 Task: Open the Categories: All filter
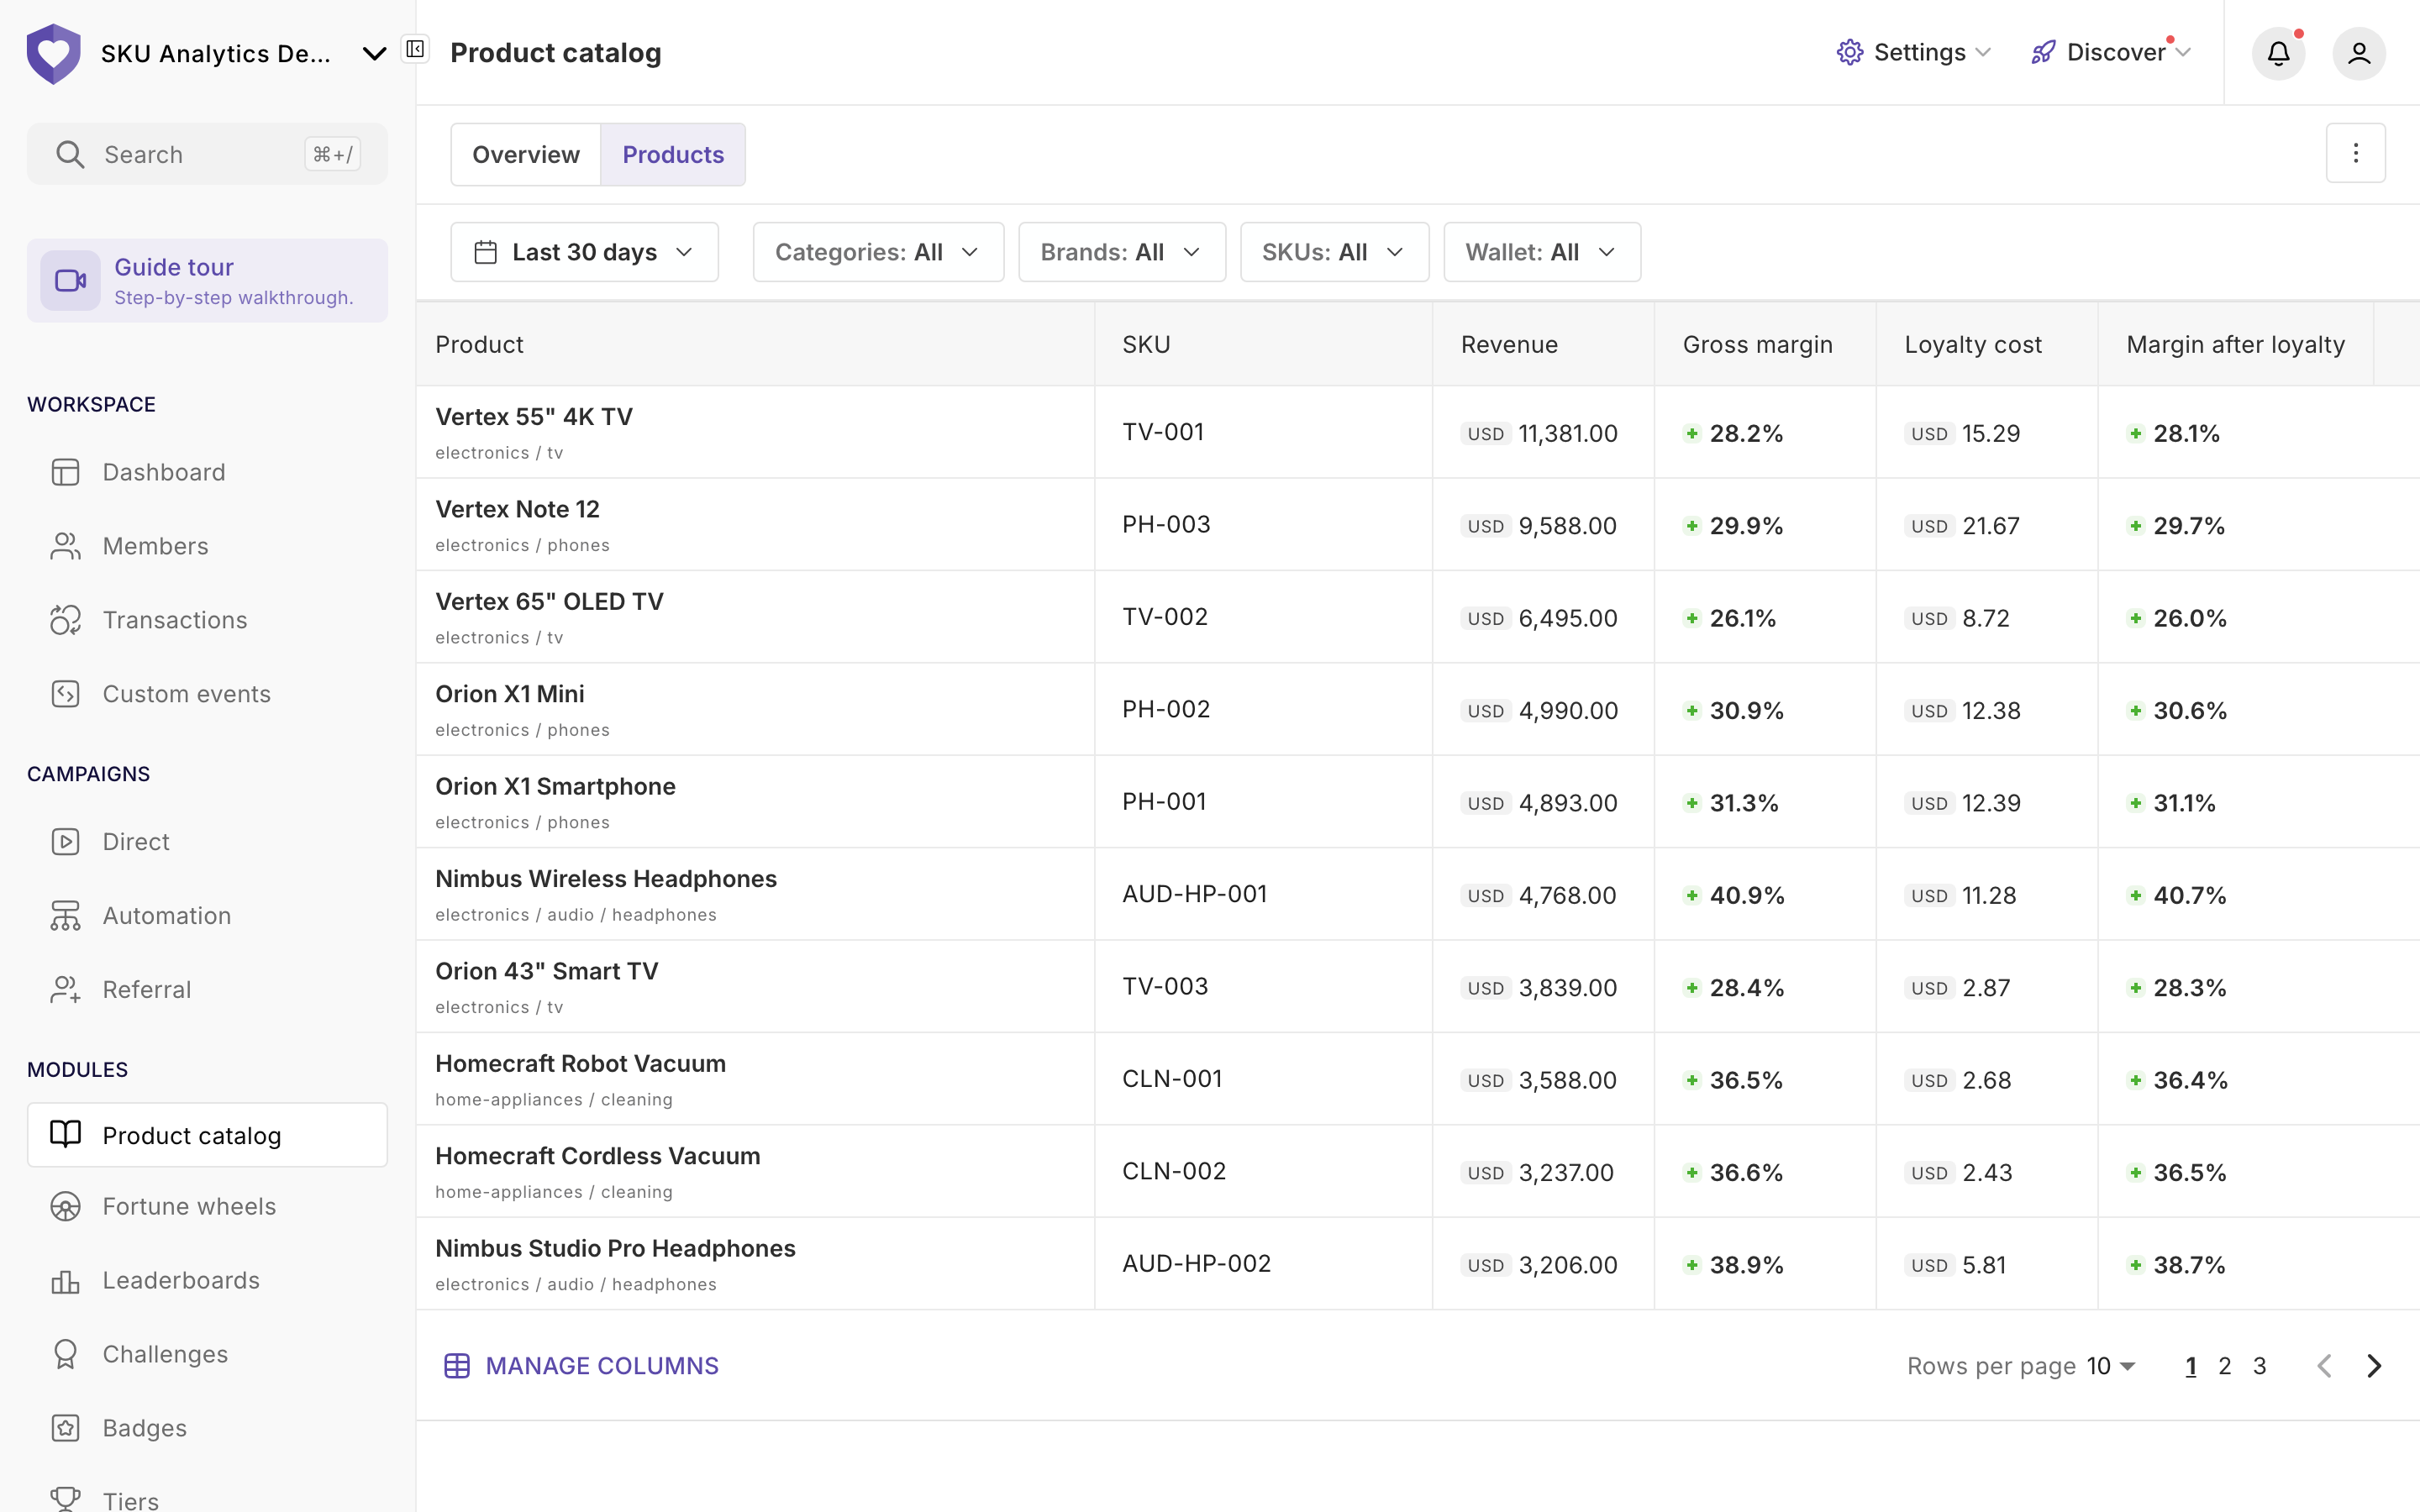(x=878, y=252)
